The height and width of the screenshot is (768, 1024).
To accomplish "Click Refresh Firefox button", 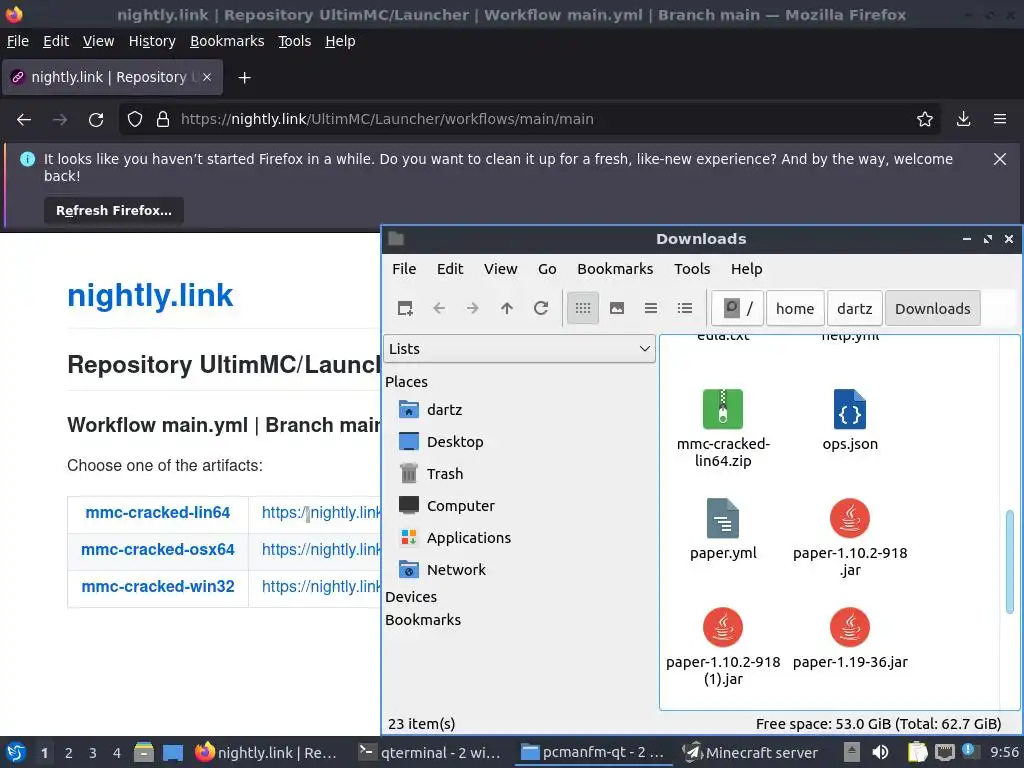I will [114, 211].
